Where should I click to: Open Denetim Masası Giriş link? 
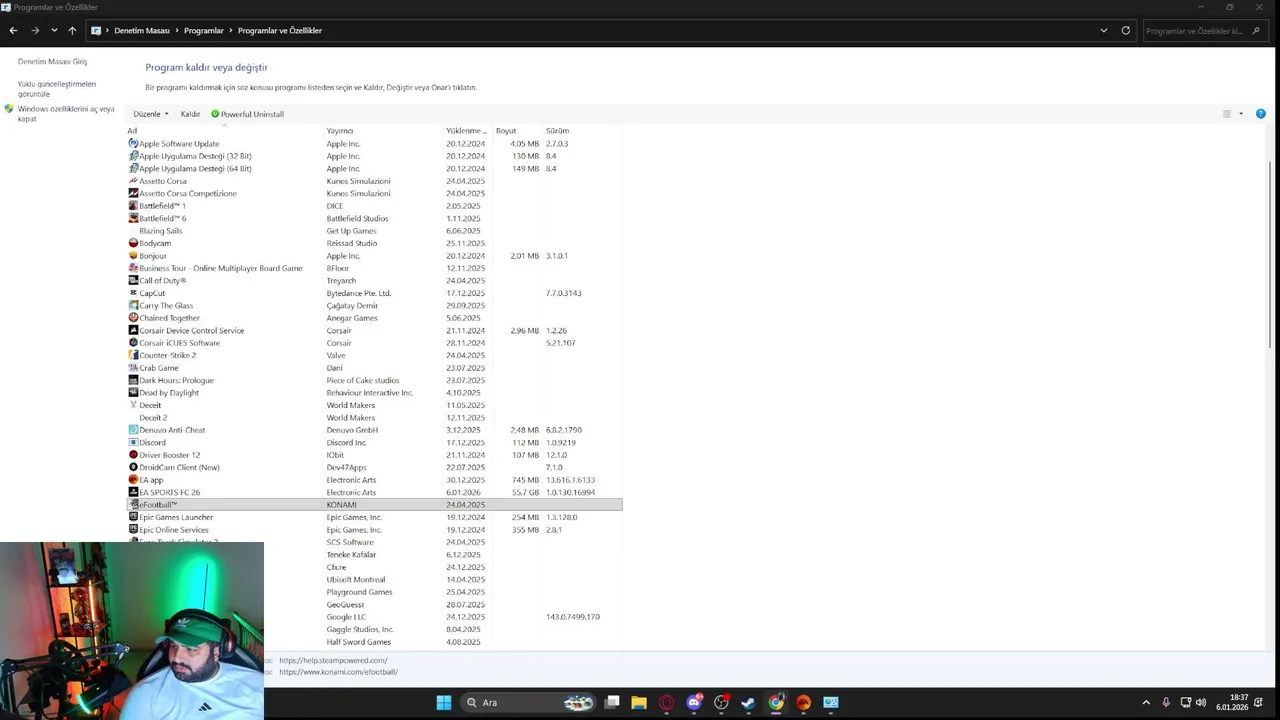(x=52, y=62)
